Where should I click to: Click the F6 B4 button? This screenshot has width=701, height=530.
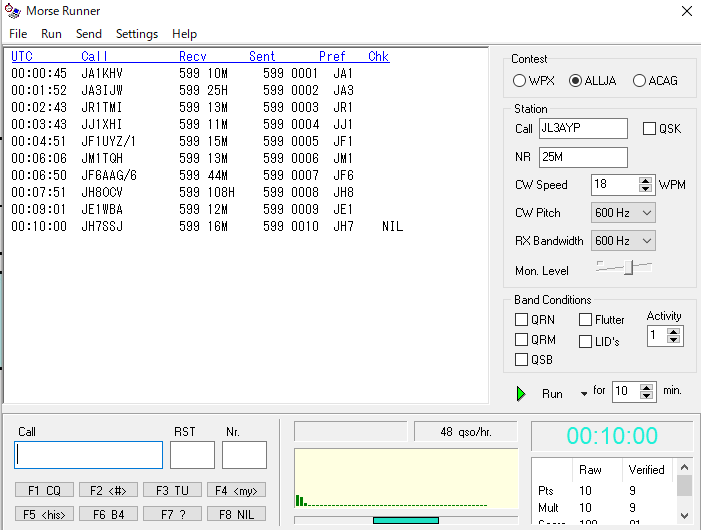(x=108, y=514)
